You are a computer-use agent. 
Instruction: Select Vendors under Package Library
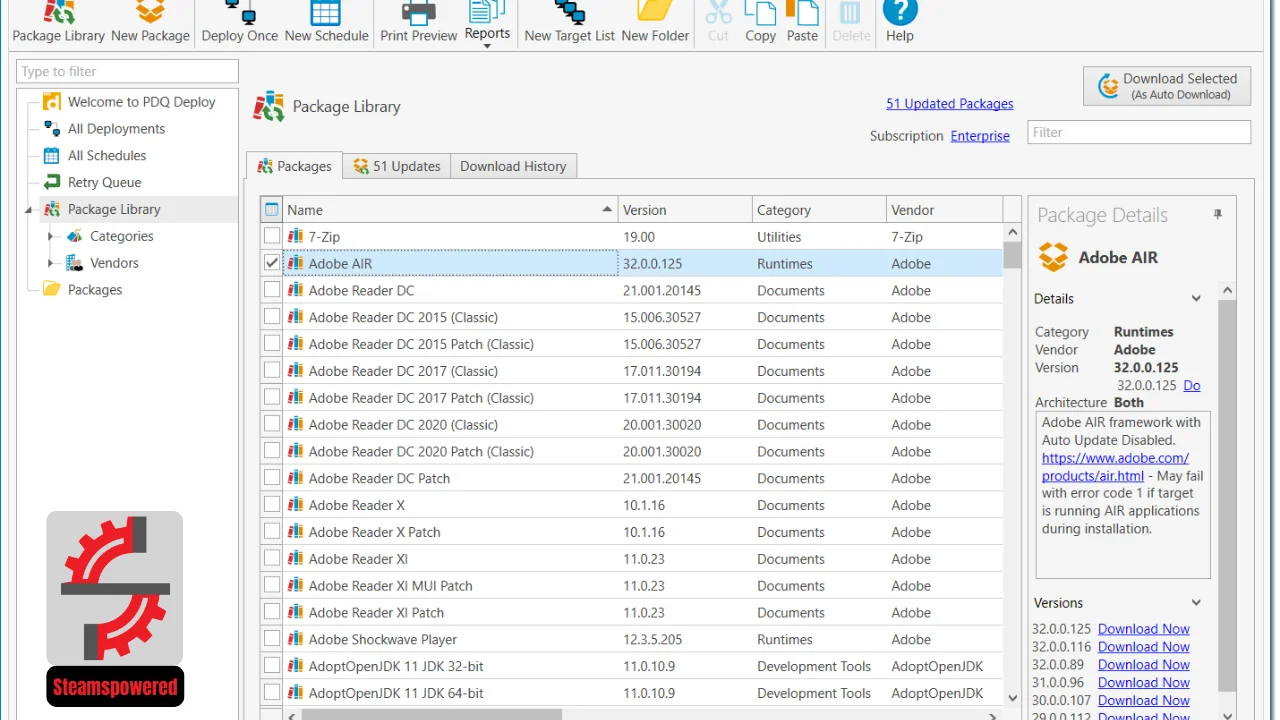click(102, 263)
